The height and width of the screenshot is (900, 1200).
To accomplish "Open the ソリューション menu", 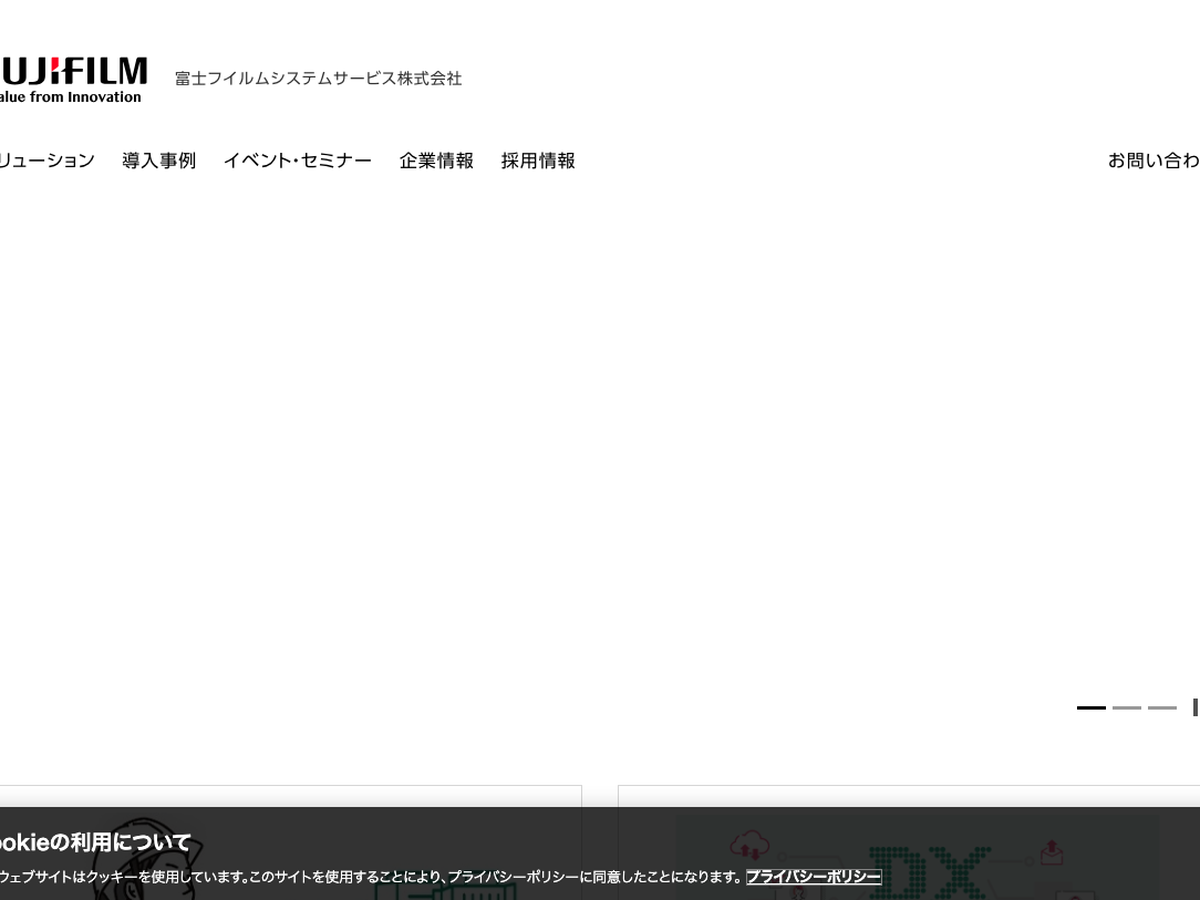I will tap(47, 160).
